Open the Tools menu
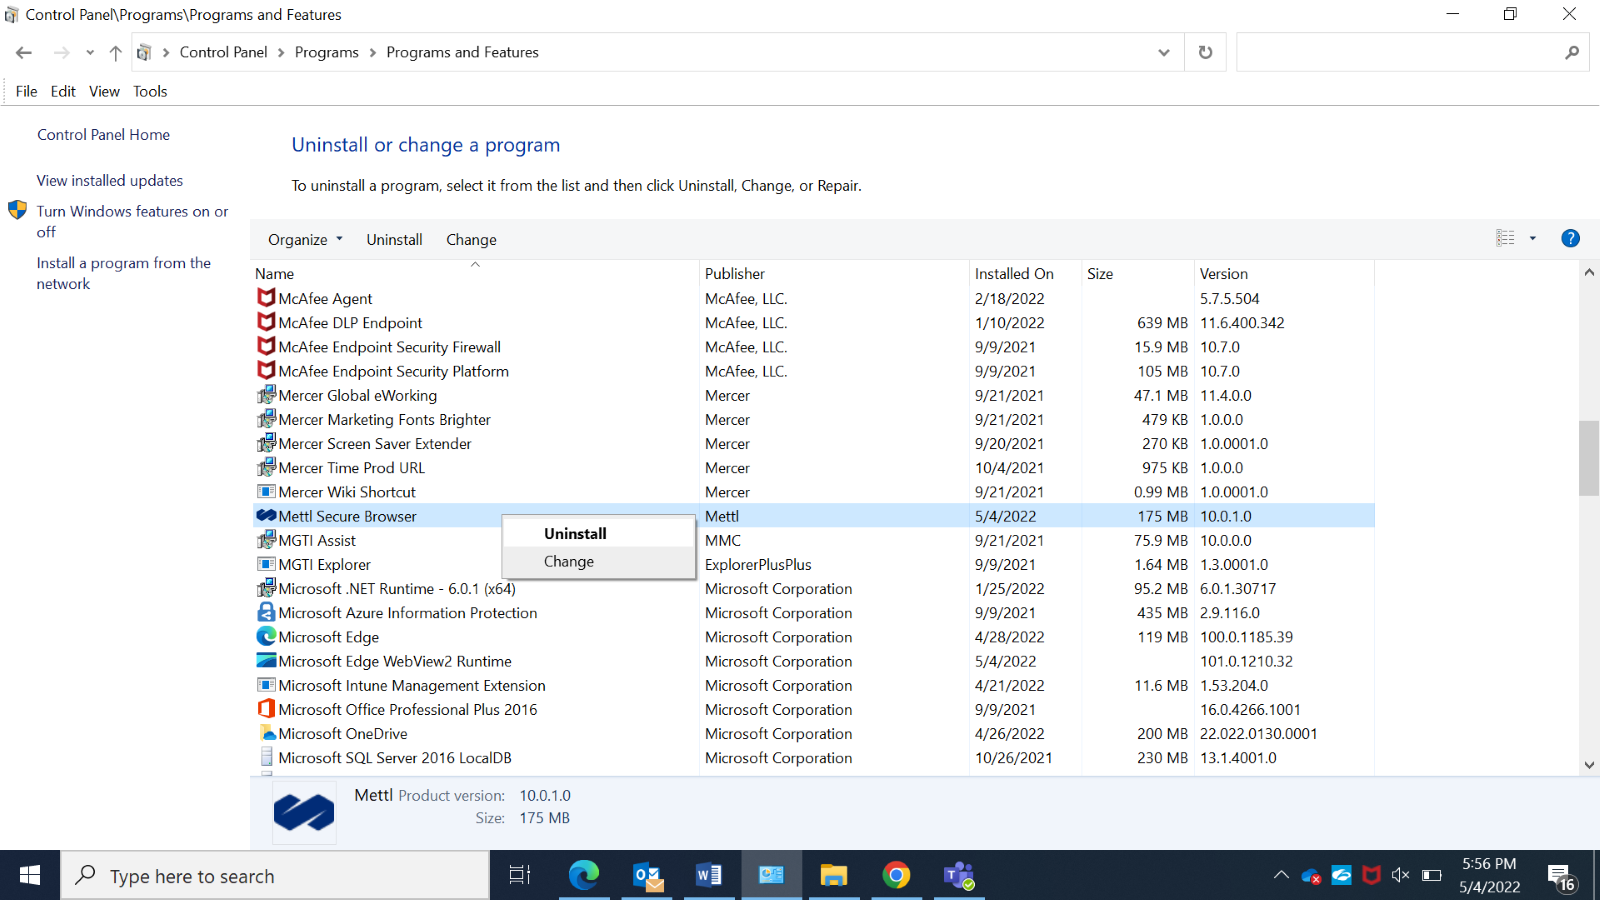The width and height of the screenshot is (1600, 900). [150, 91]
